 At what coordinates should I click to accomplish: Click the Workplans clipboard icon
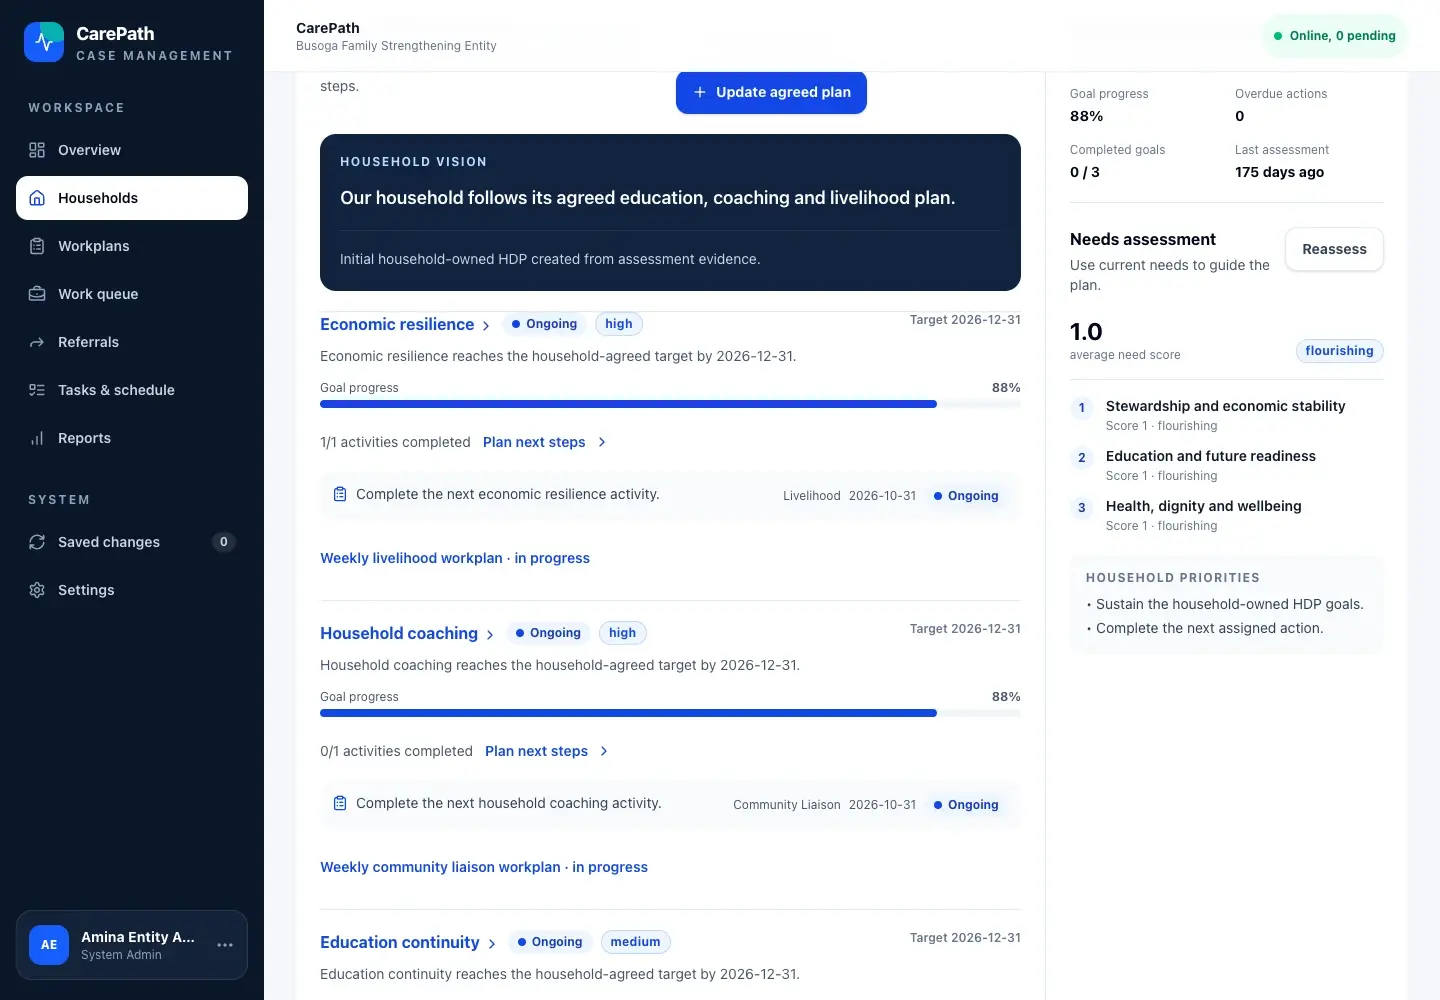coord(37,246)
